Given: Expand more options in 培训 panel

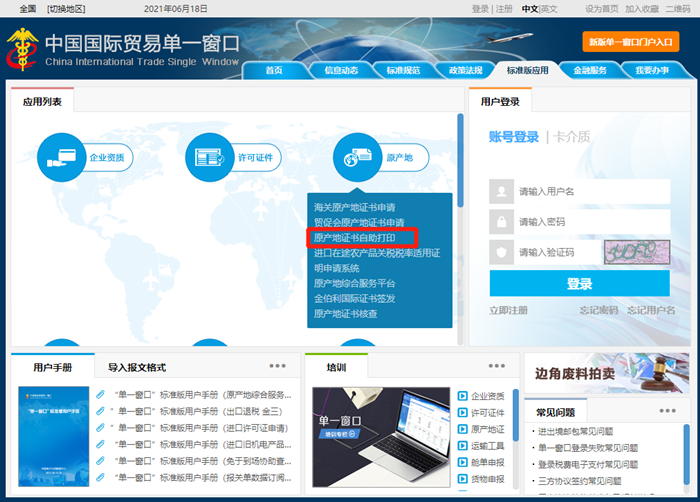Looking at the screenshot, I should 494,367.
